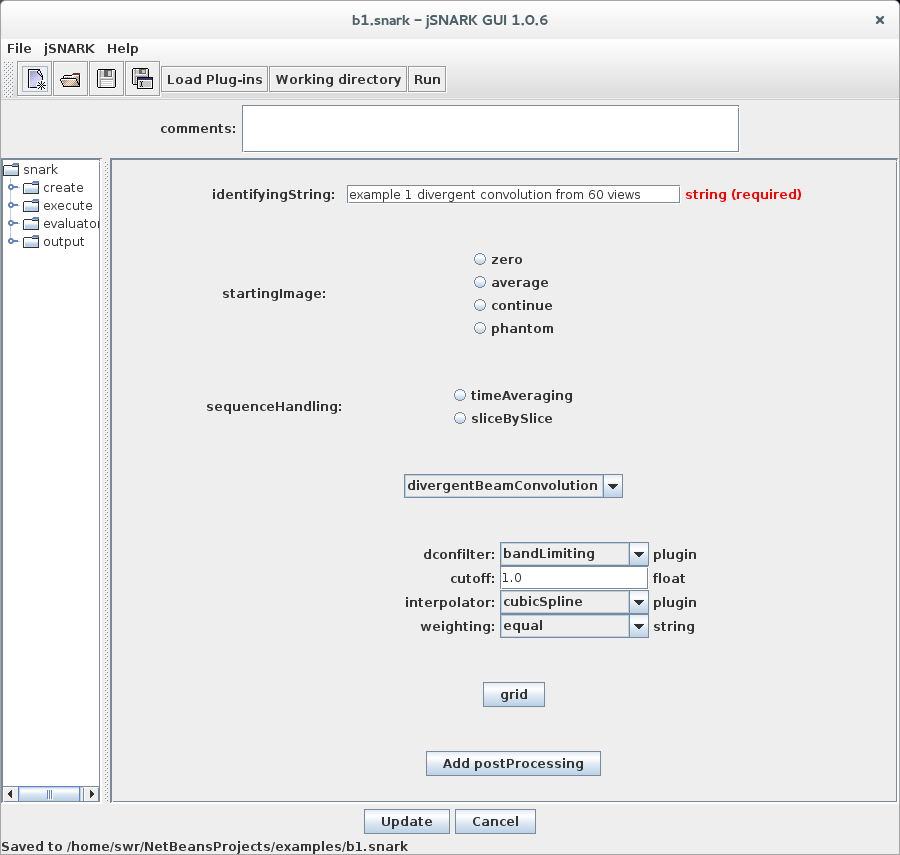Expand the create tree node
This screenshot has height=855, width=900.
pyautogui.click(x=12, y=188)
